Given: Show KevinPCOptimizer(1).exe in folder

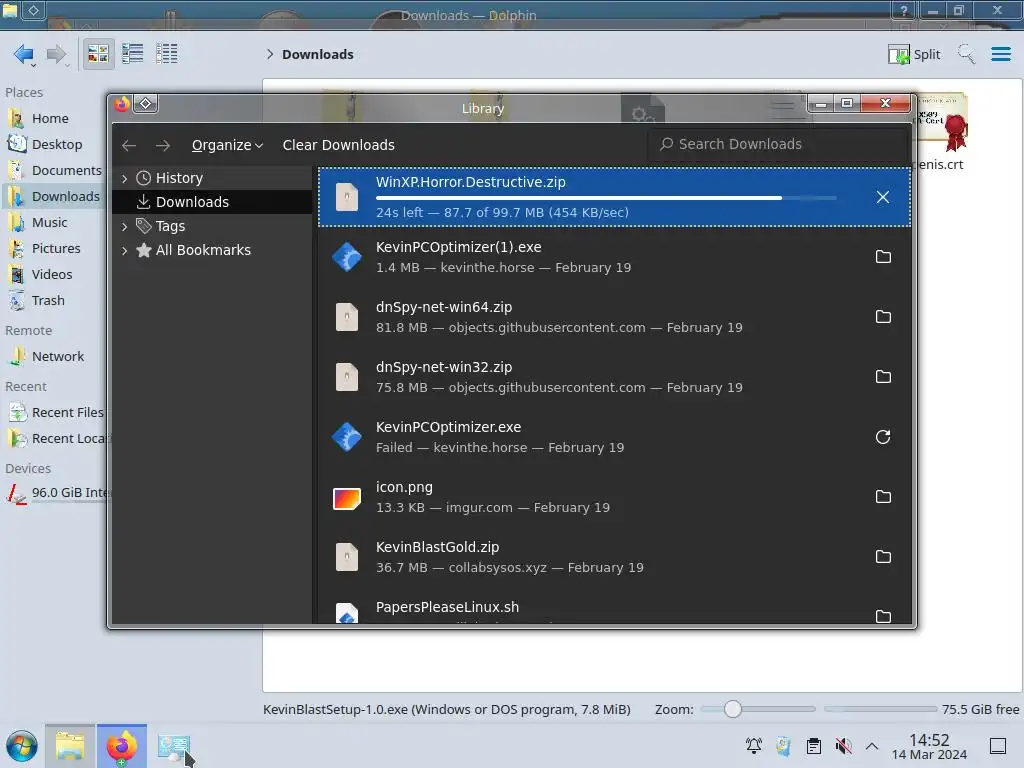Looking at the screenshot, I should (883, 257).
